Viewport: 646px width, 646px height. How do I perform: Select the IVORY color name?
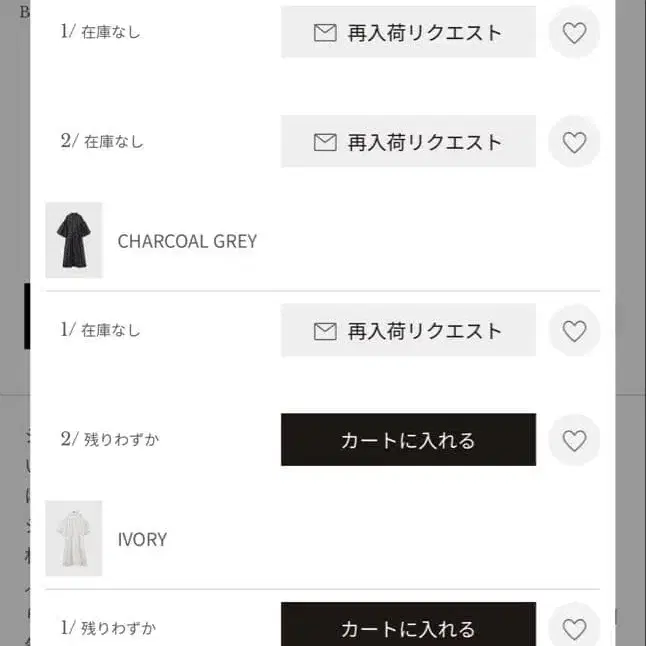pyautogui.click(x=142, y=539)
